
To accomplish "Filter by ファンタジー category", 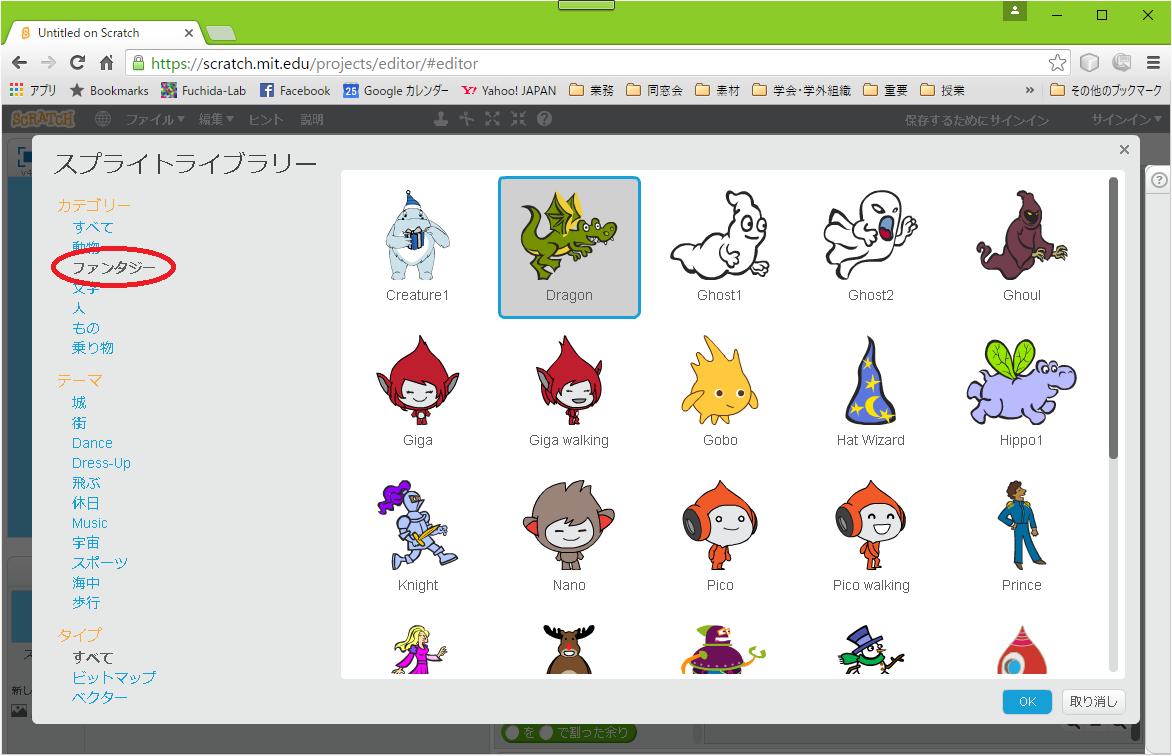I will 114,268.
